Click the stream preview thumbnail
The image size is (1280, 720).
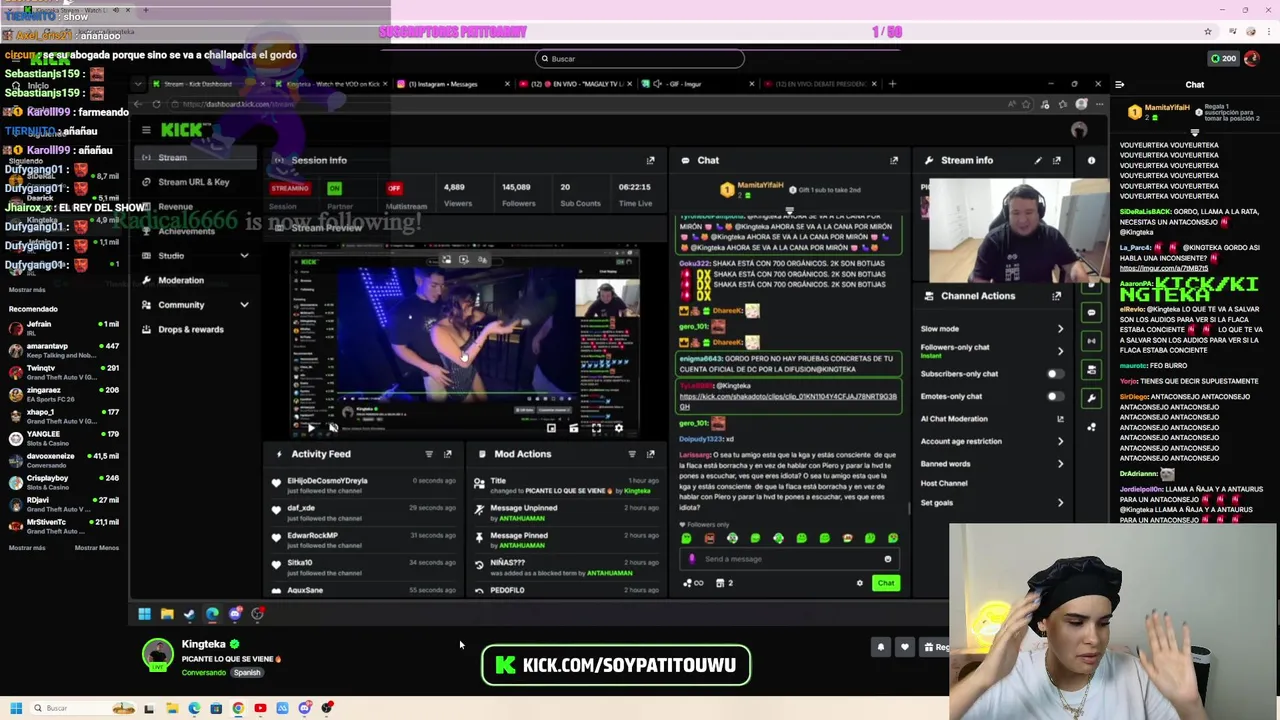pos(466,340)
